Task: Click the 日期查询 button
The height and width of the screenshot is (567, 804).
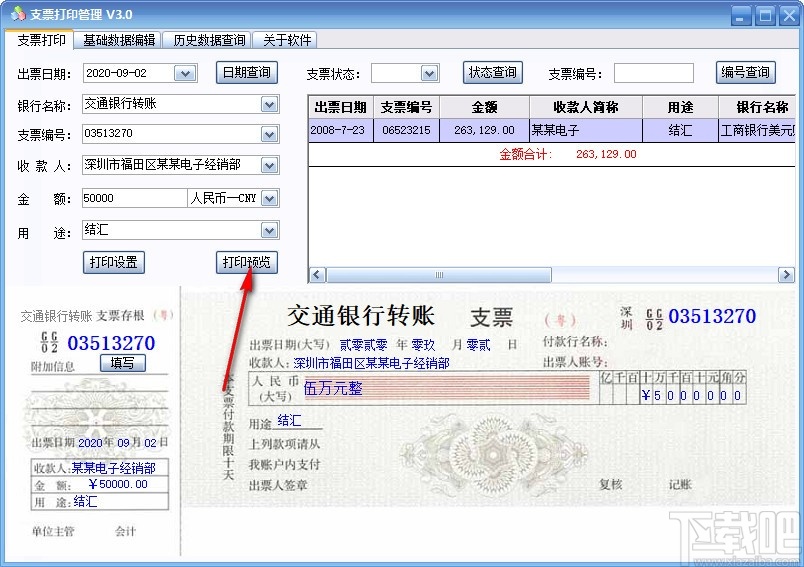Action: click(247, 72)
